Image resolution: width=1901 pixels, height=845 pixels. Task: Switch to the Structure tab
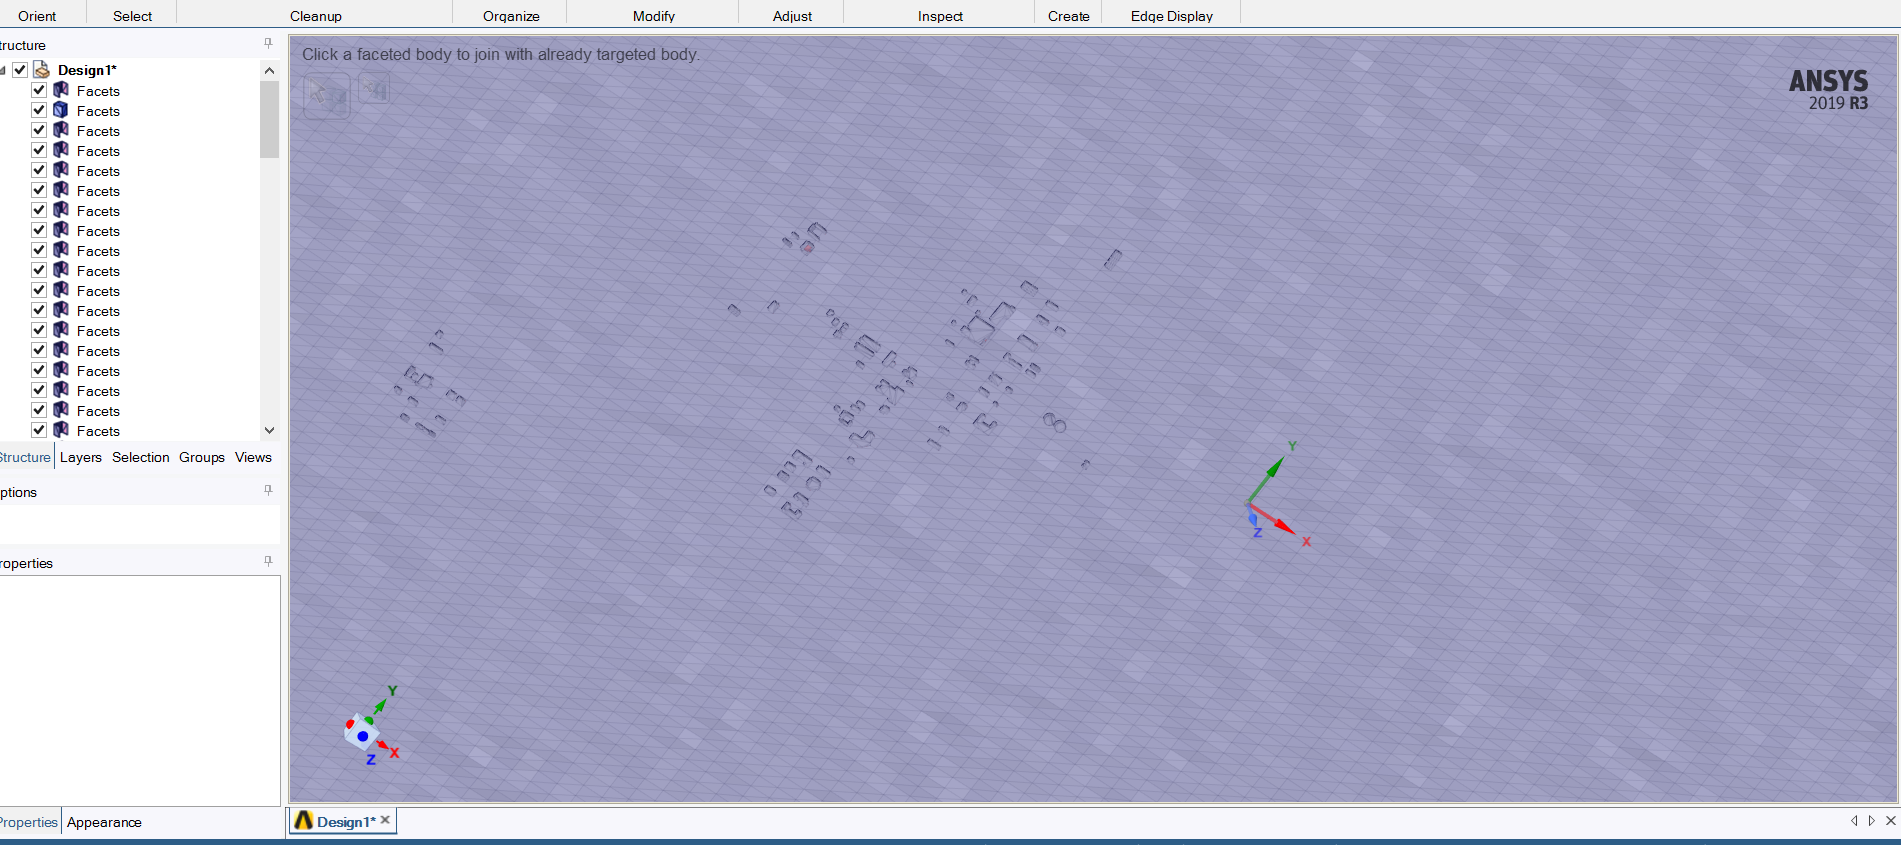coord(25,457)
